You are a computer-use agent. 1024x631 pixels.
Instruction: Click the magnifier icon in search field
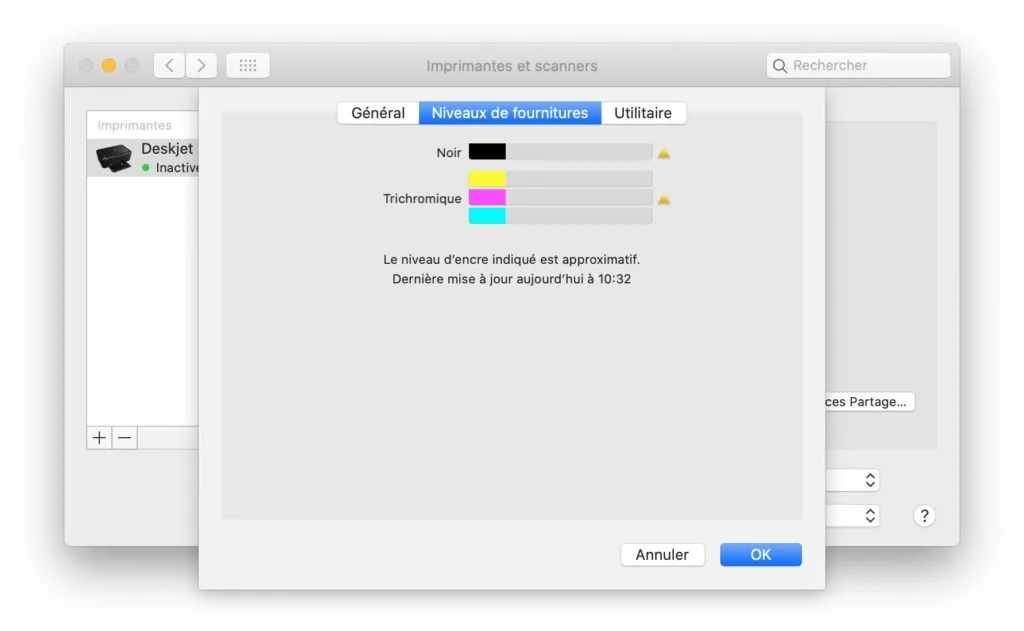[x=779, y=66]
